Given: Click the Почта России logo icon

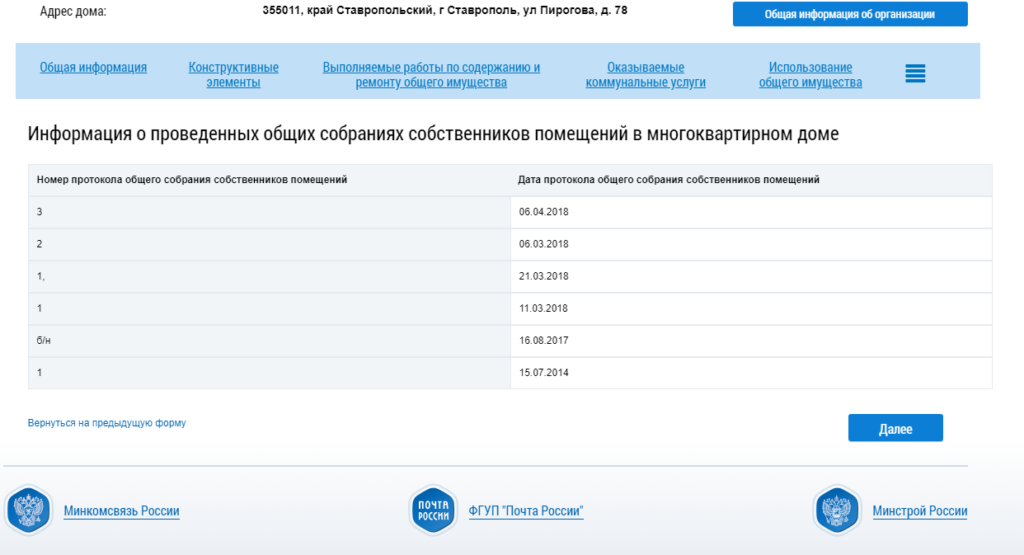Looking at the screenshot, I should pos(433,510).
